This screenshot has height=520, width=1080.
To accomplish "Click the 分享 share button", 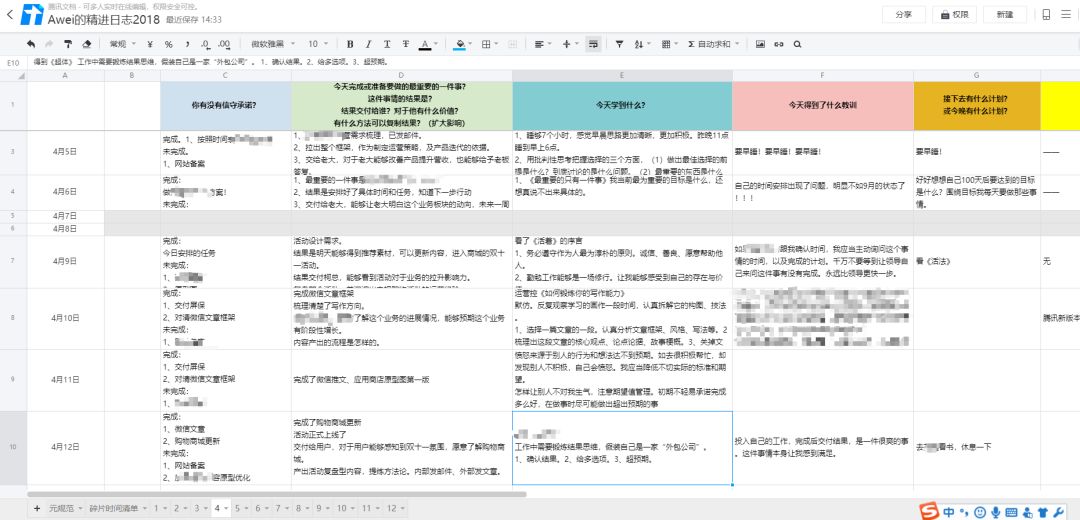I will click(904, 14).
